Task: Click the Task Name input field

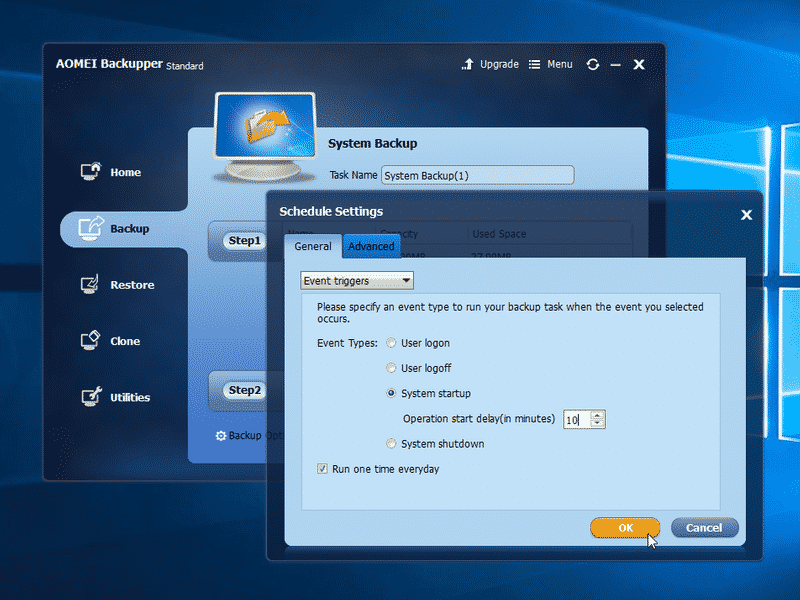Action: point(478,175)
